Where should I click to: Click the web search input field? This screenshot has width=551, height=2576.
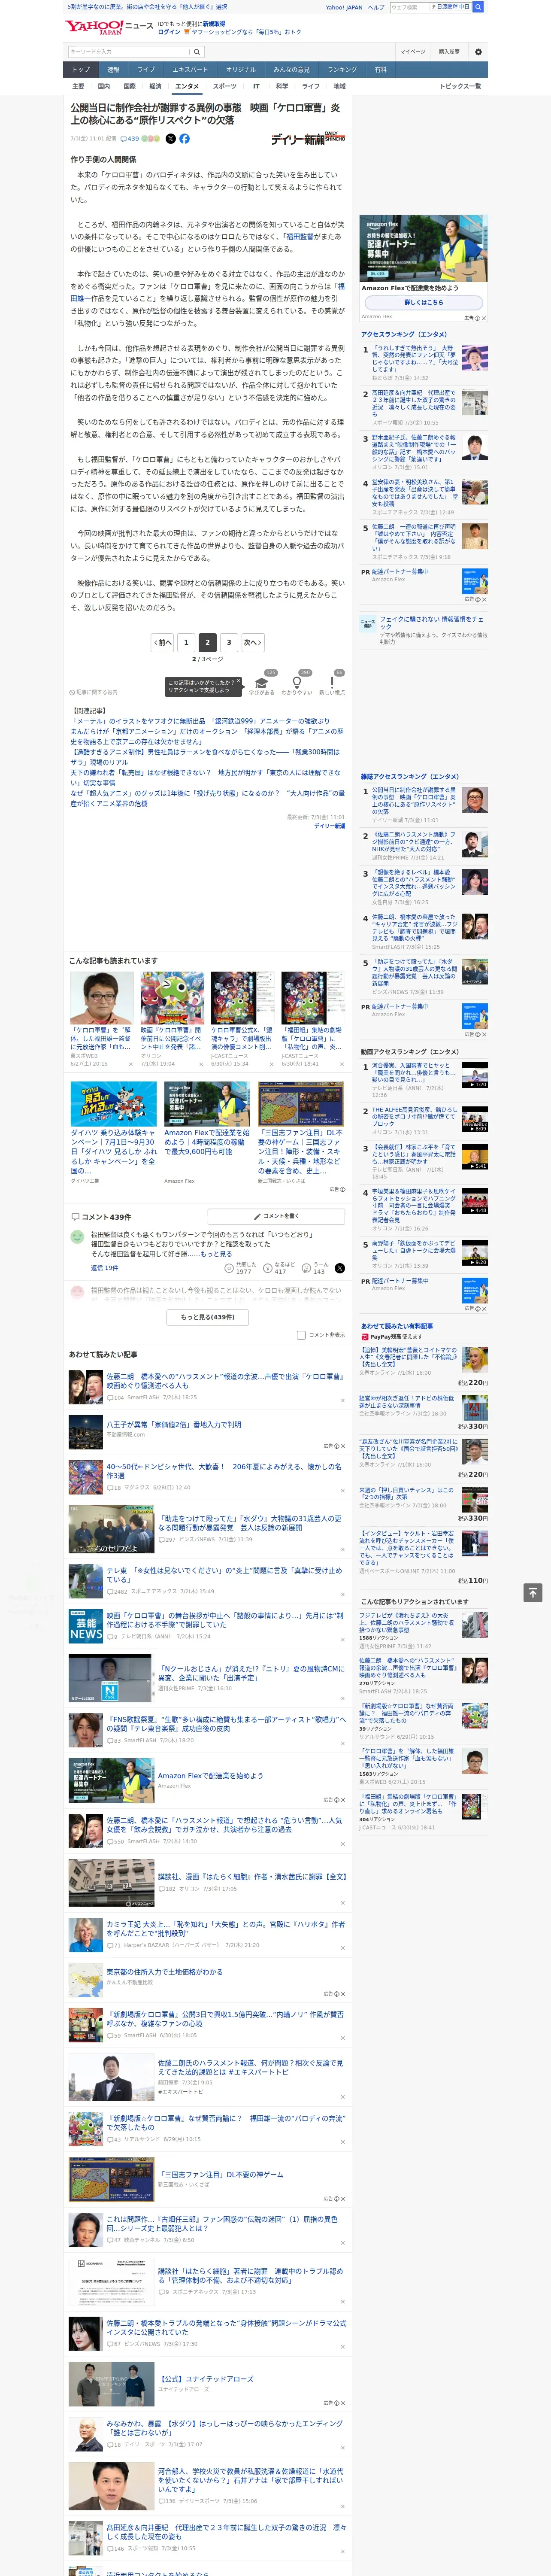(409, 7)
